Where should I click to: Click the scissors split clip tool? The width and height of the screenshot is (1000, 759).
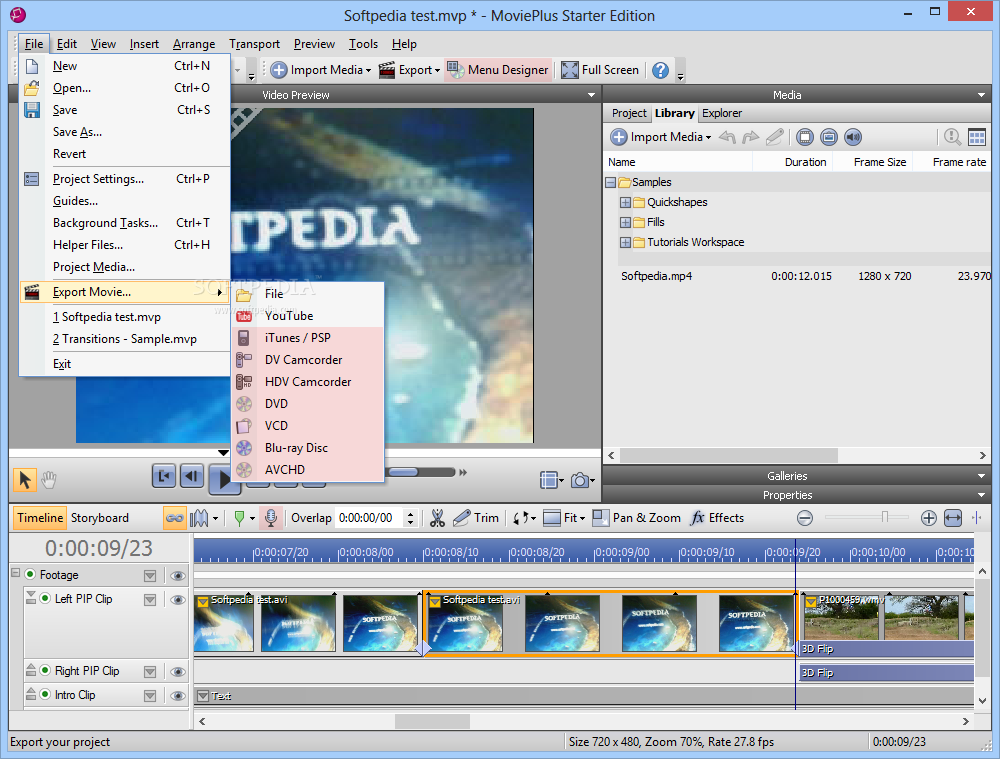(x=437, y=518)
